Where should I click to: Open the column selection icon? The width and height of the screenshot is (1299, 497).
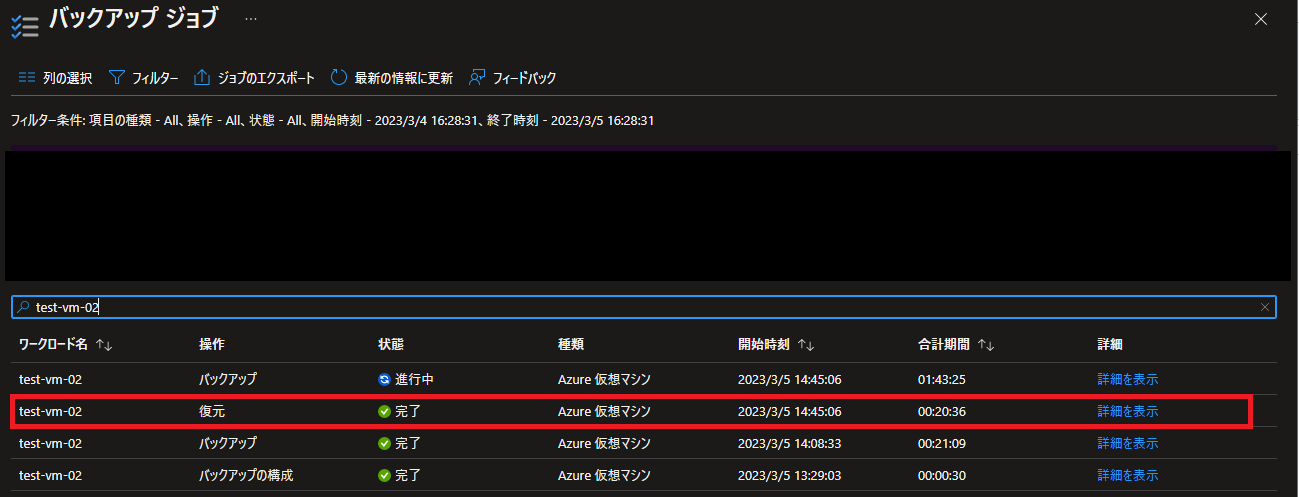tap(27, 77)
